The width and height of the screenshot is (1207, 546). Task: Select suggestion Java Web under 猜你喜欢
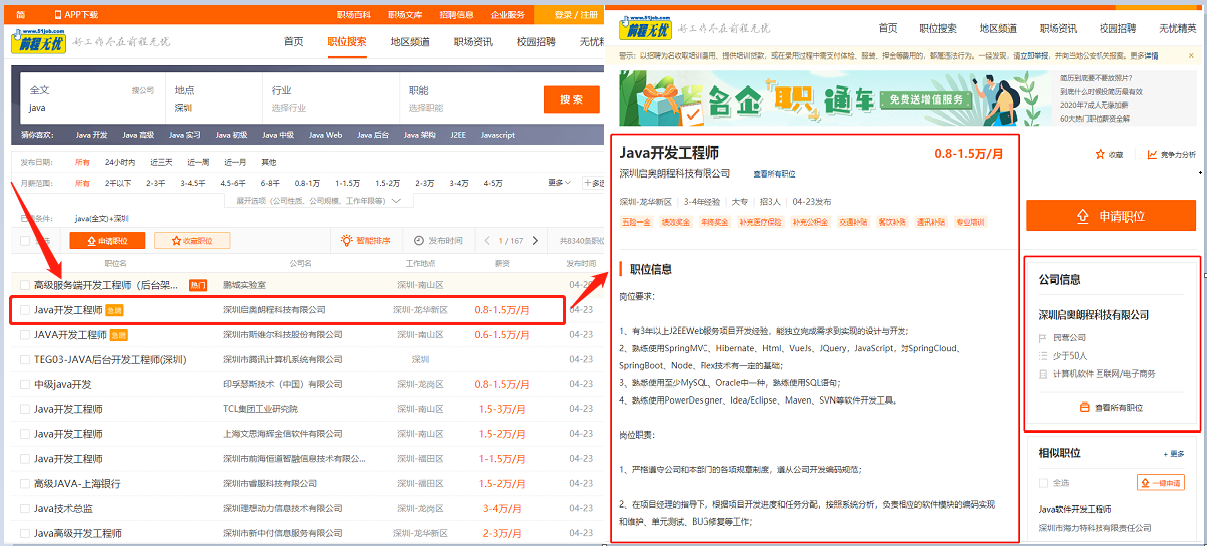[x=325, y=135]
